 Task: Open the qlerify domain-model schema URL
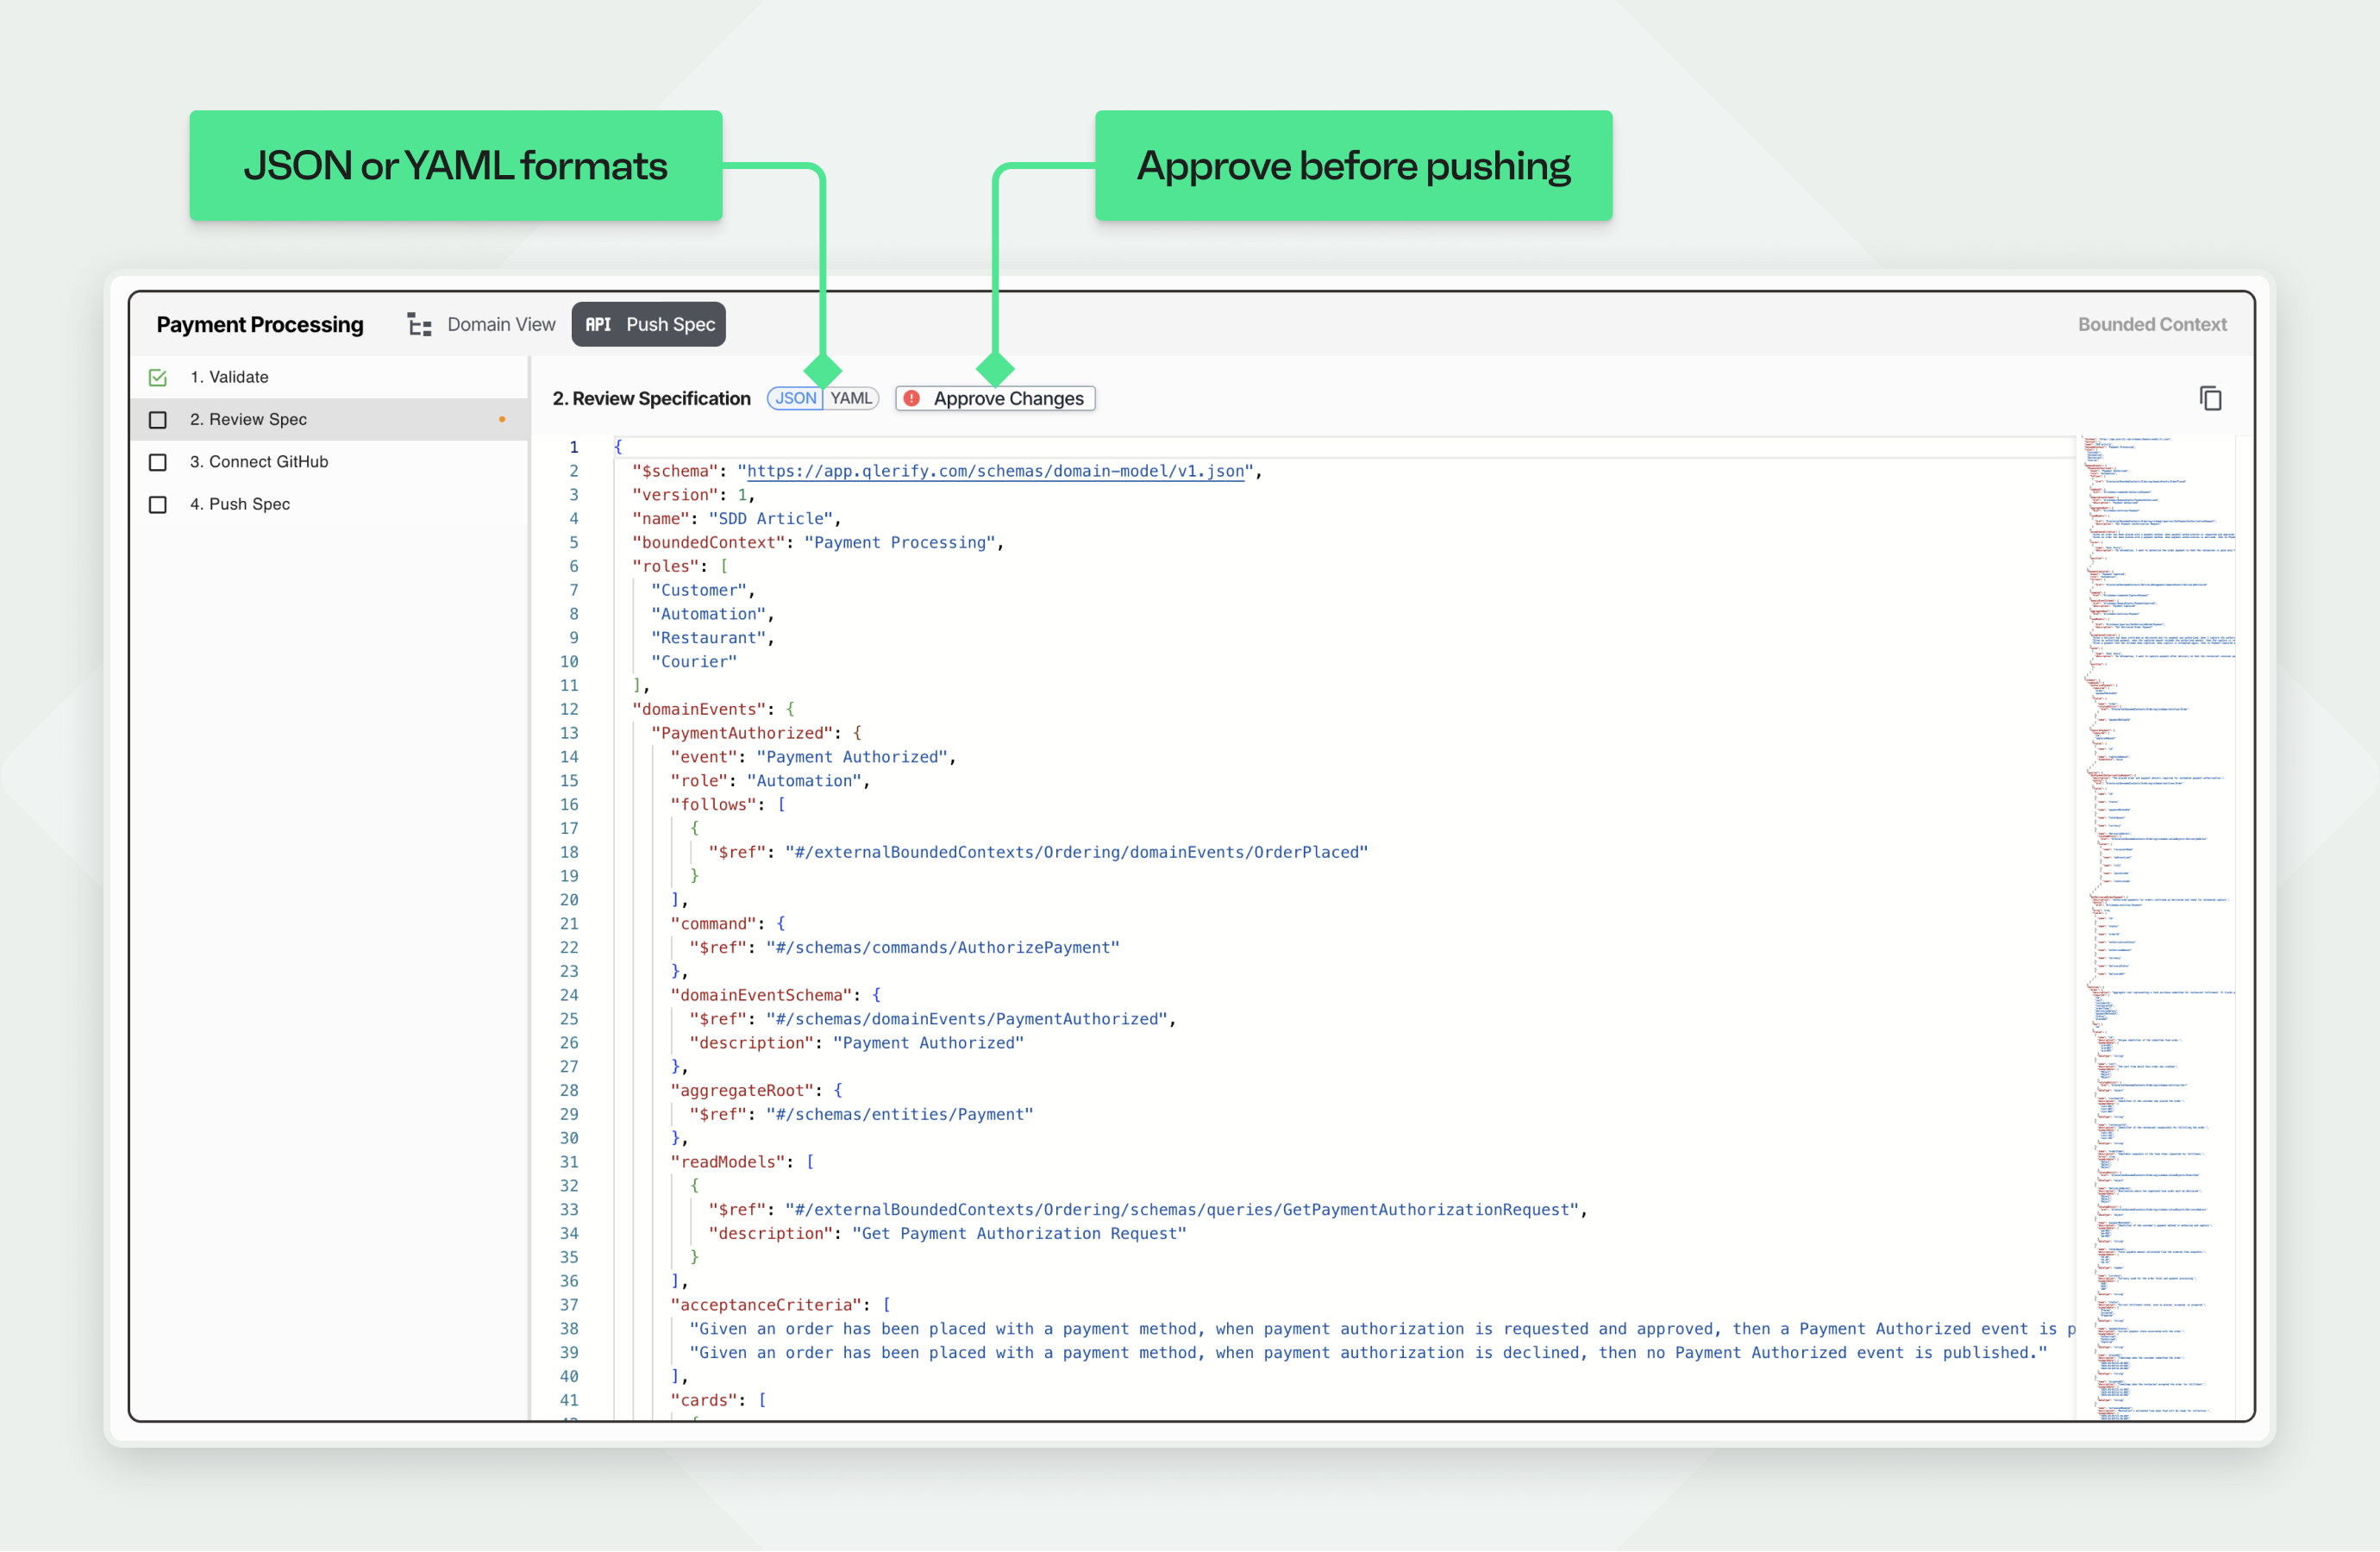[x=996, y=471]
